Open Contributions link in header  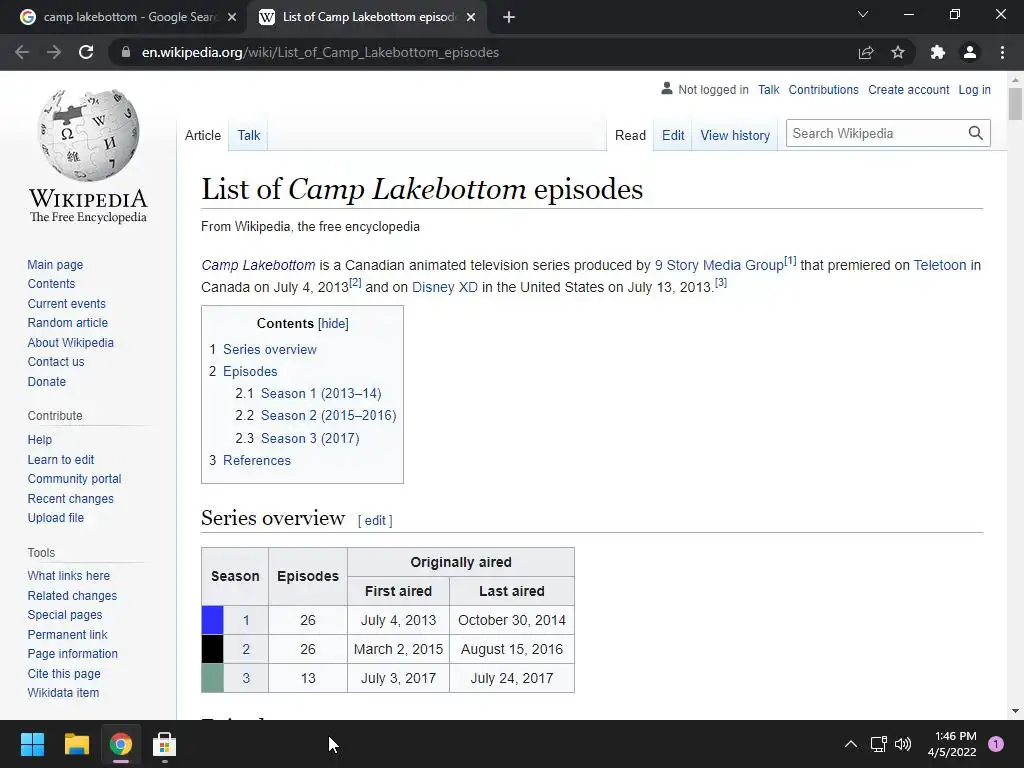coord(824,89)
